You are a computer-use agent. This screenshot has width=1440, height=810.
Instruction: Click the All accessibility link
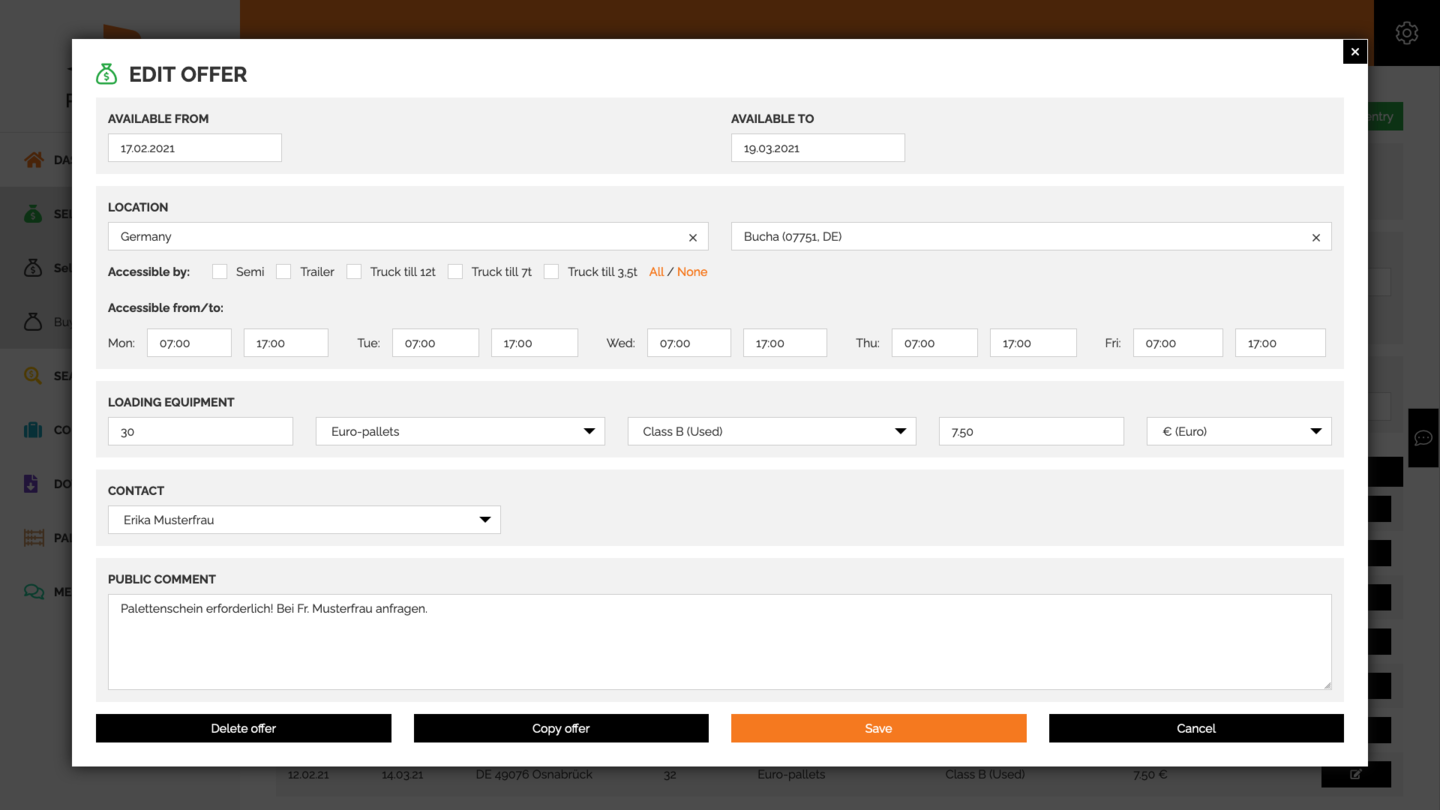(656, 272)
